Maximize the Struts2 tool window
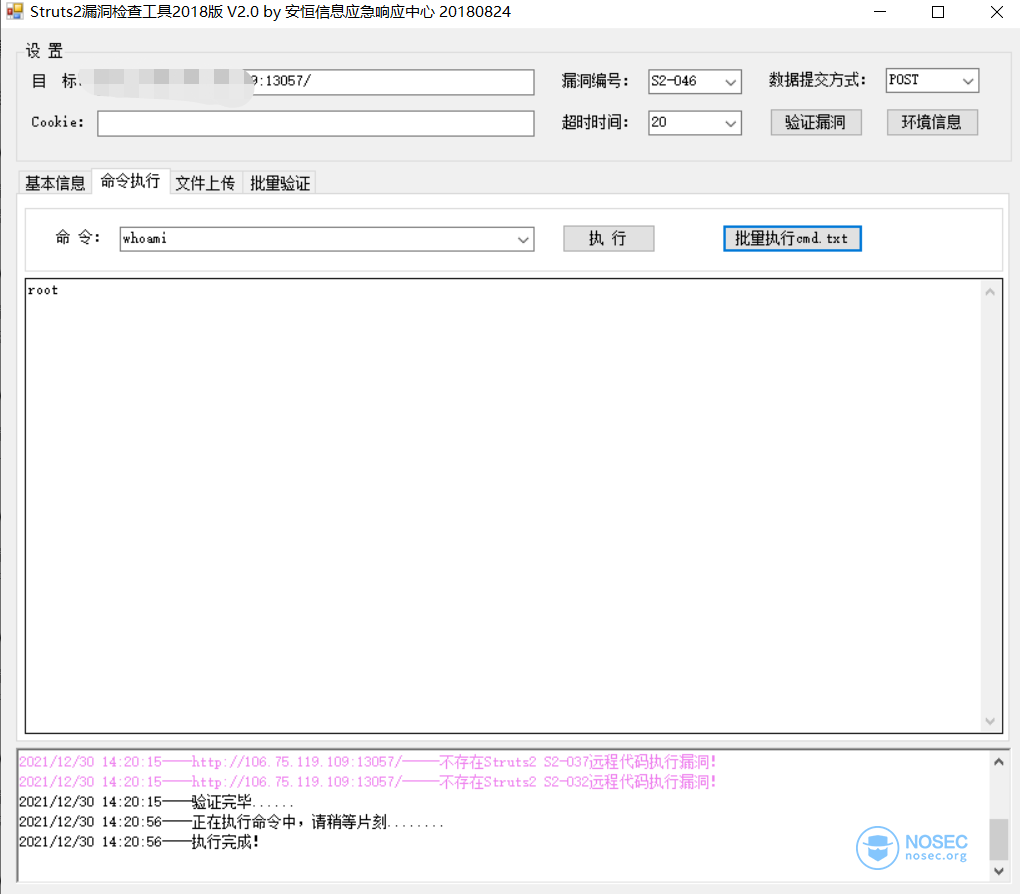Screen dimensions: 1020x894 937,12
